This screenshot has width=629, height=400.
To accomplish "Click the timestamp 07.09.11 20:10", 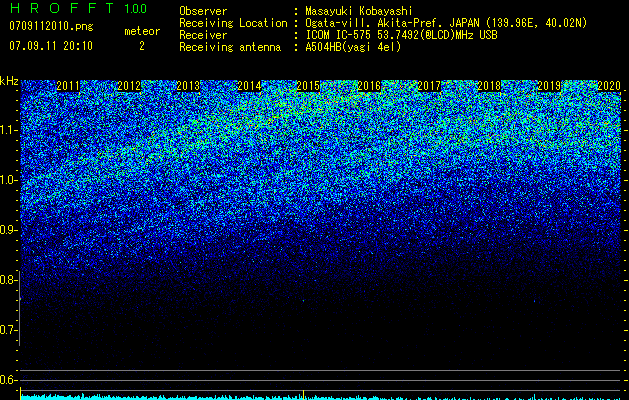I will point(51,46).
